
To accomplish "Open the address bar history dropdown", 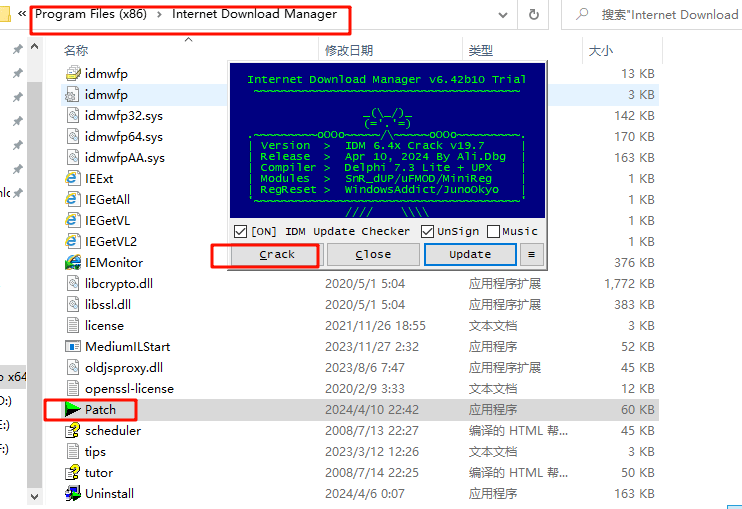I will point(503,15).
